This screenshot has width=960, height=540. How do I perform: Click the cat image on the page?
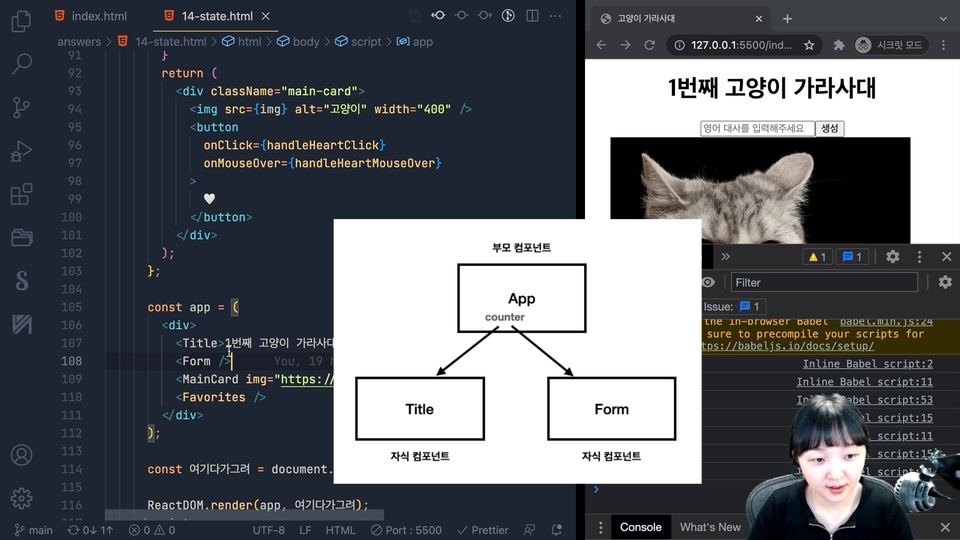(x=760, y=190)
